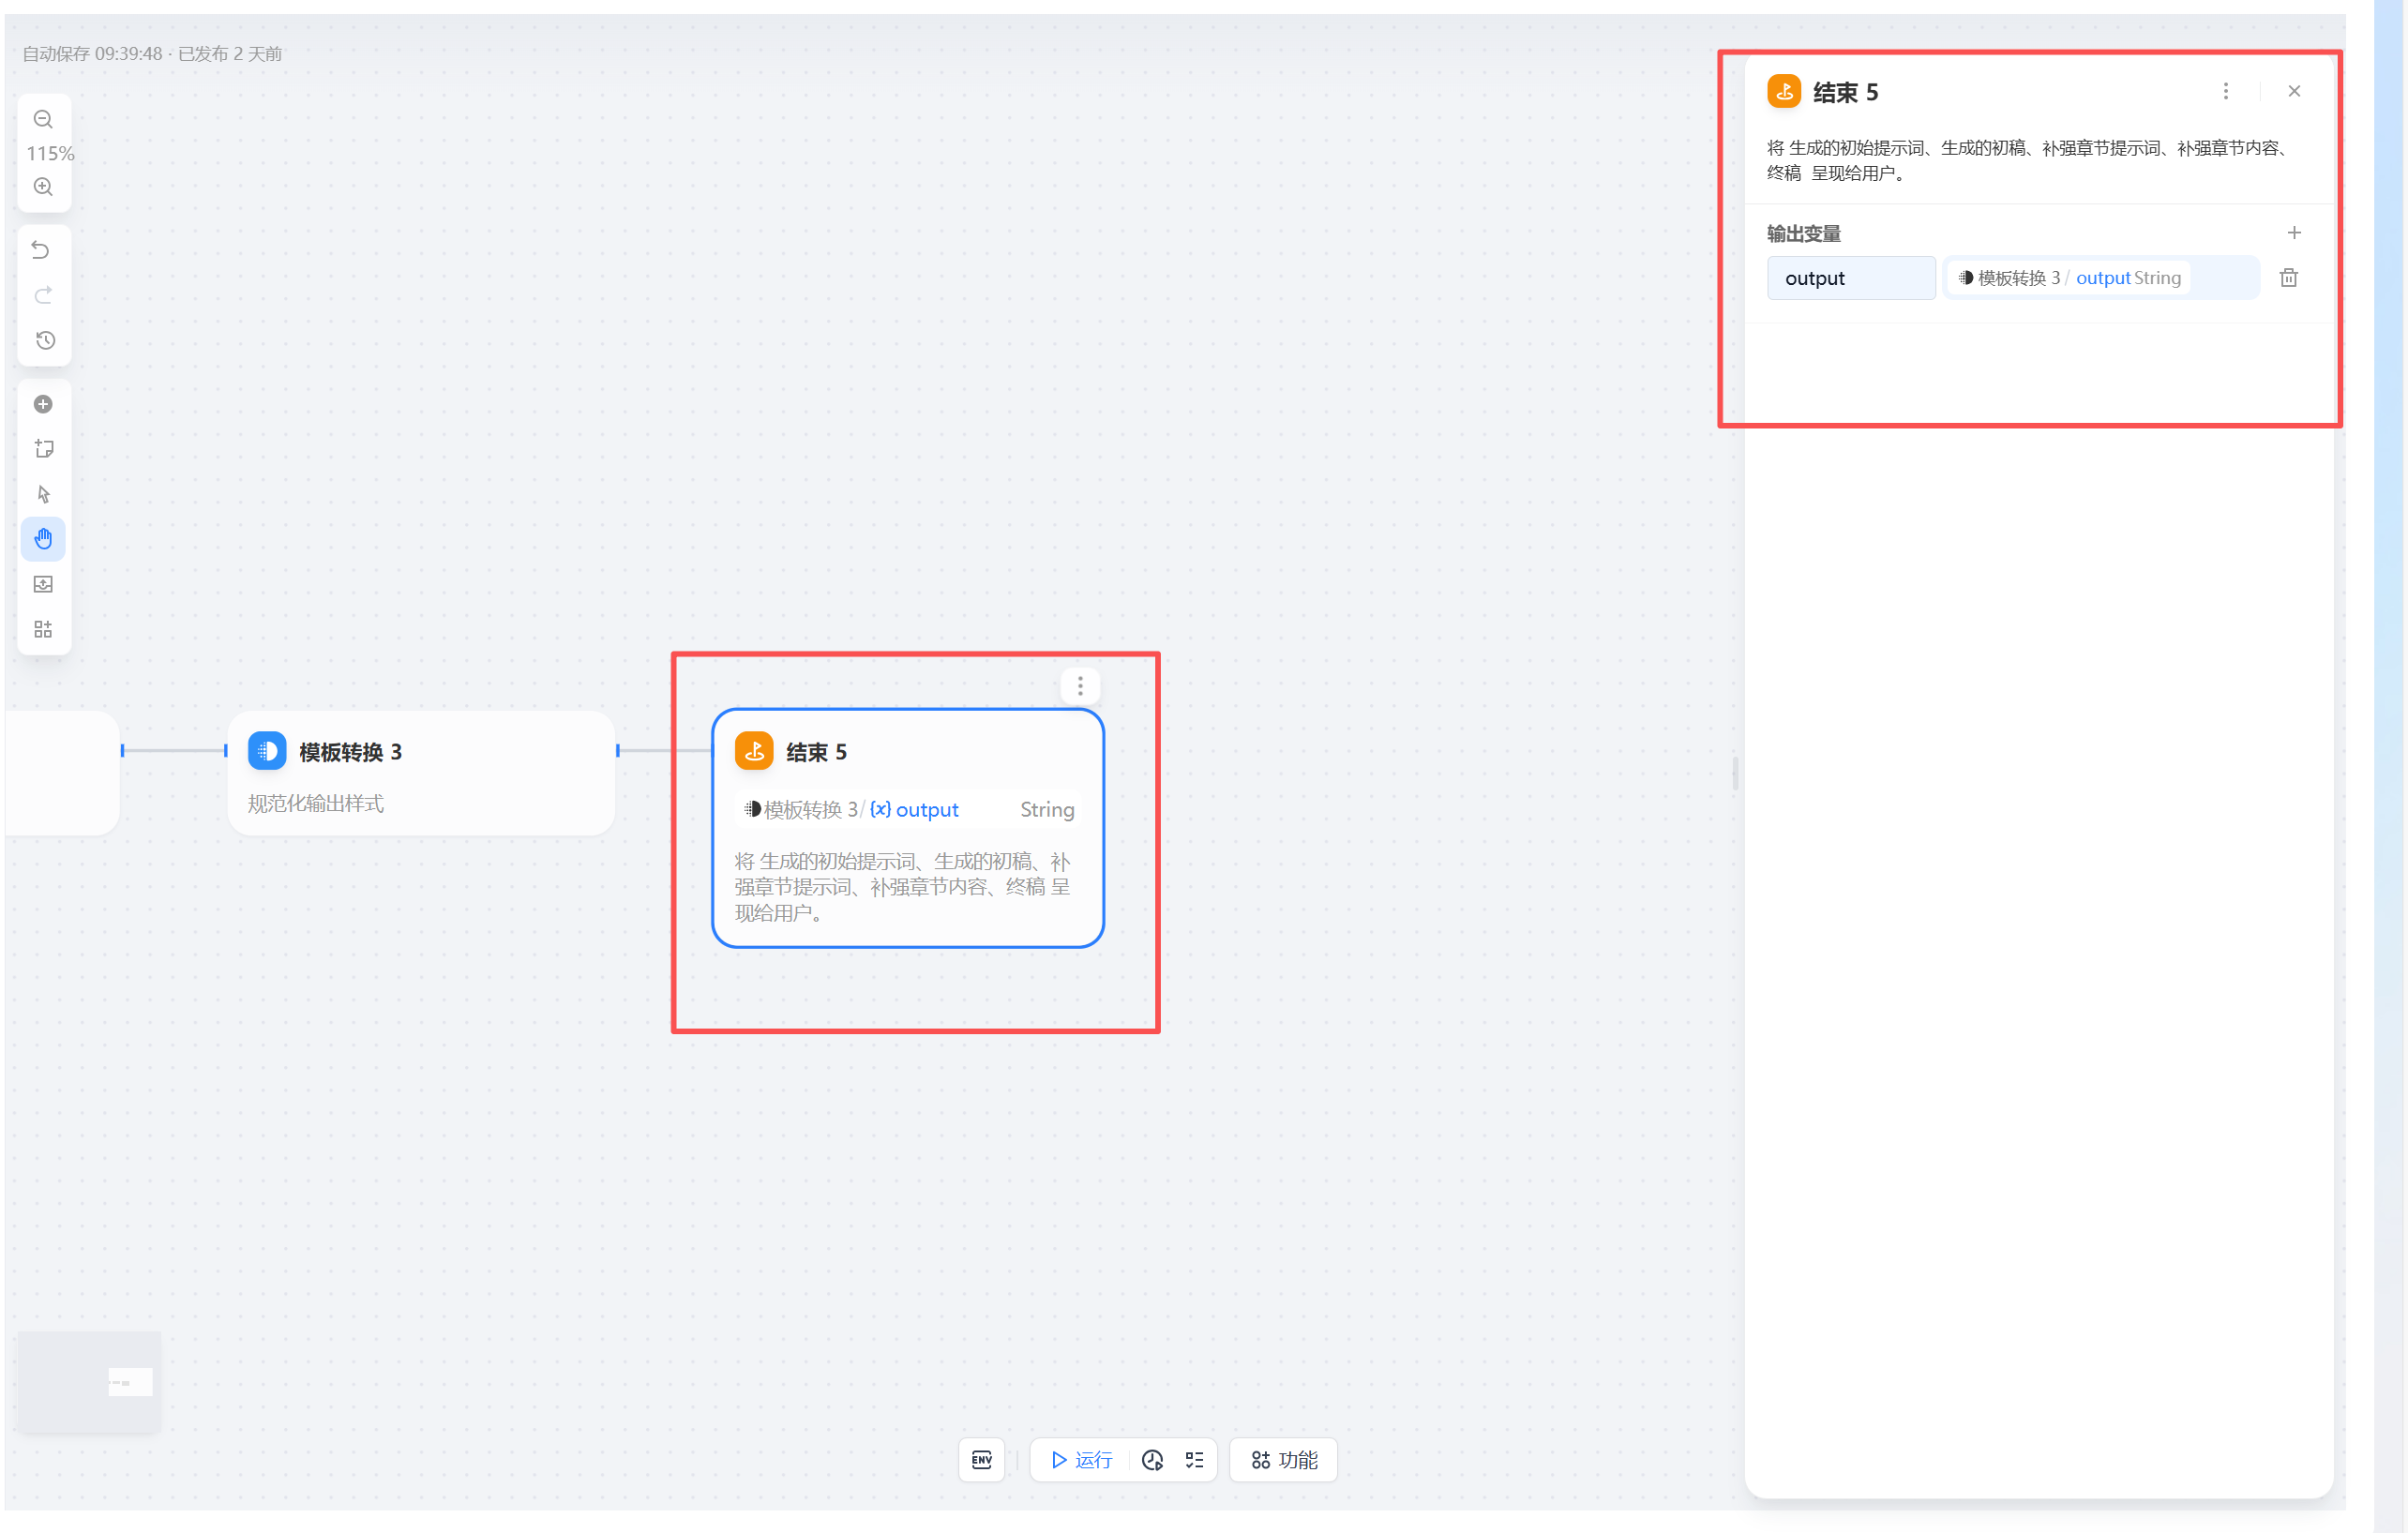Open 结束 5 panel more options menu

tap(2225, 91)
